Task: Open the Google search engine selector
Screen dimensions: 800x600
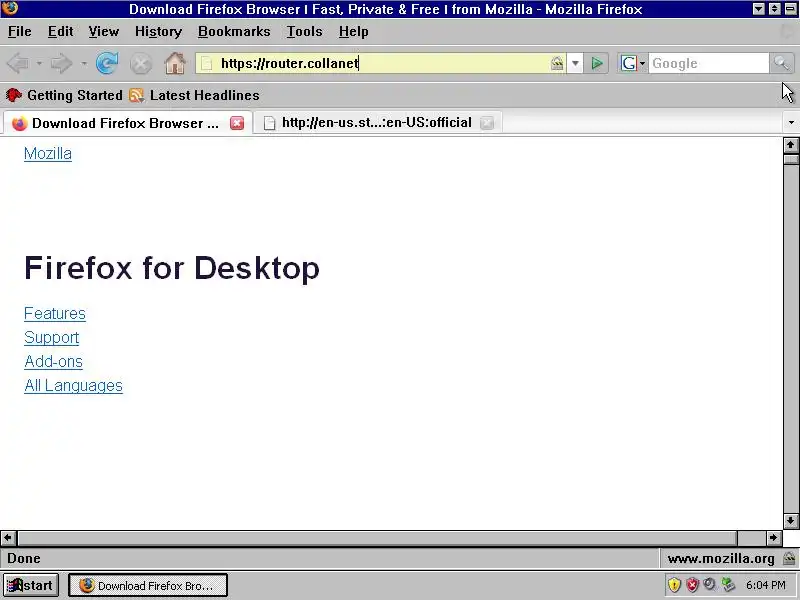Action: [633, 63]
